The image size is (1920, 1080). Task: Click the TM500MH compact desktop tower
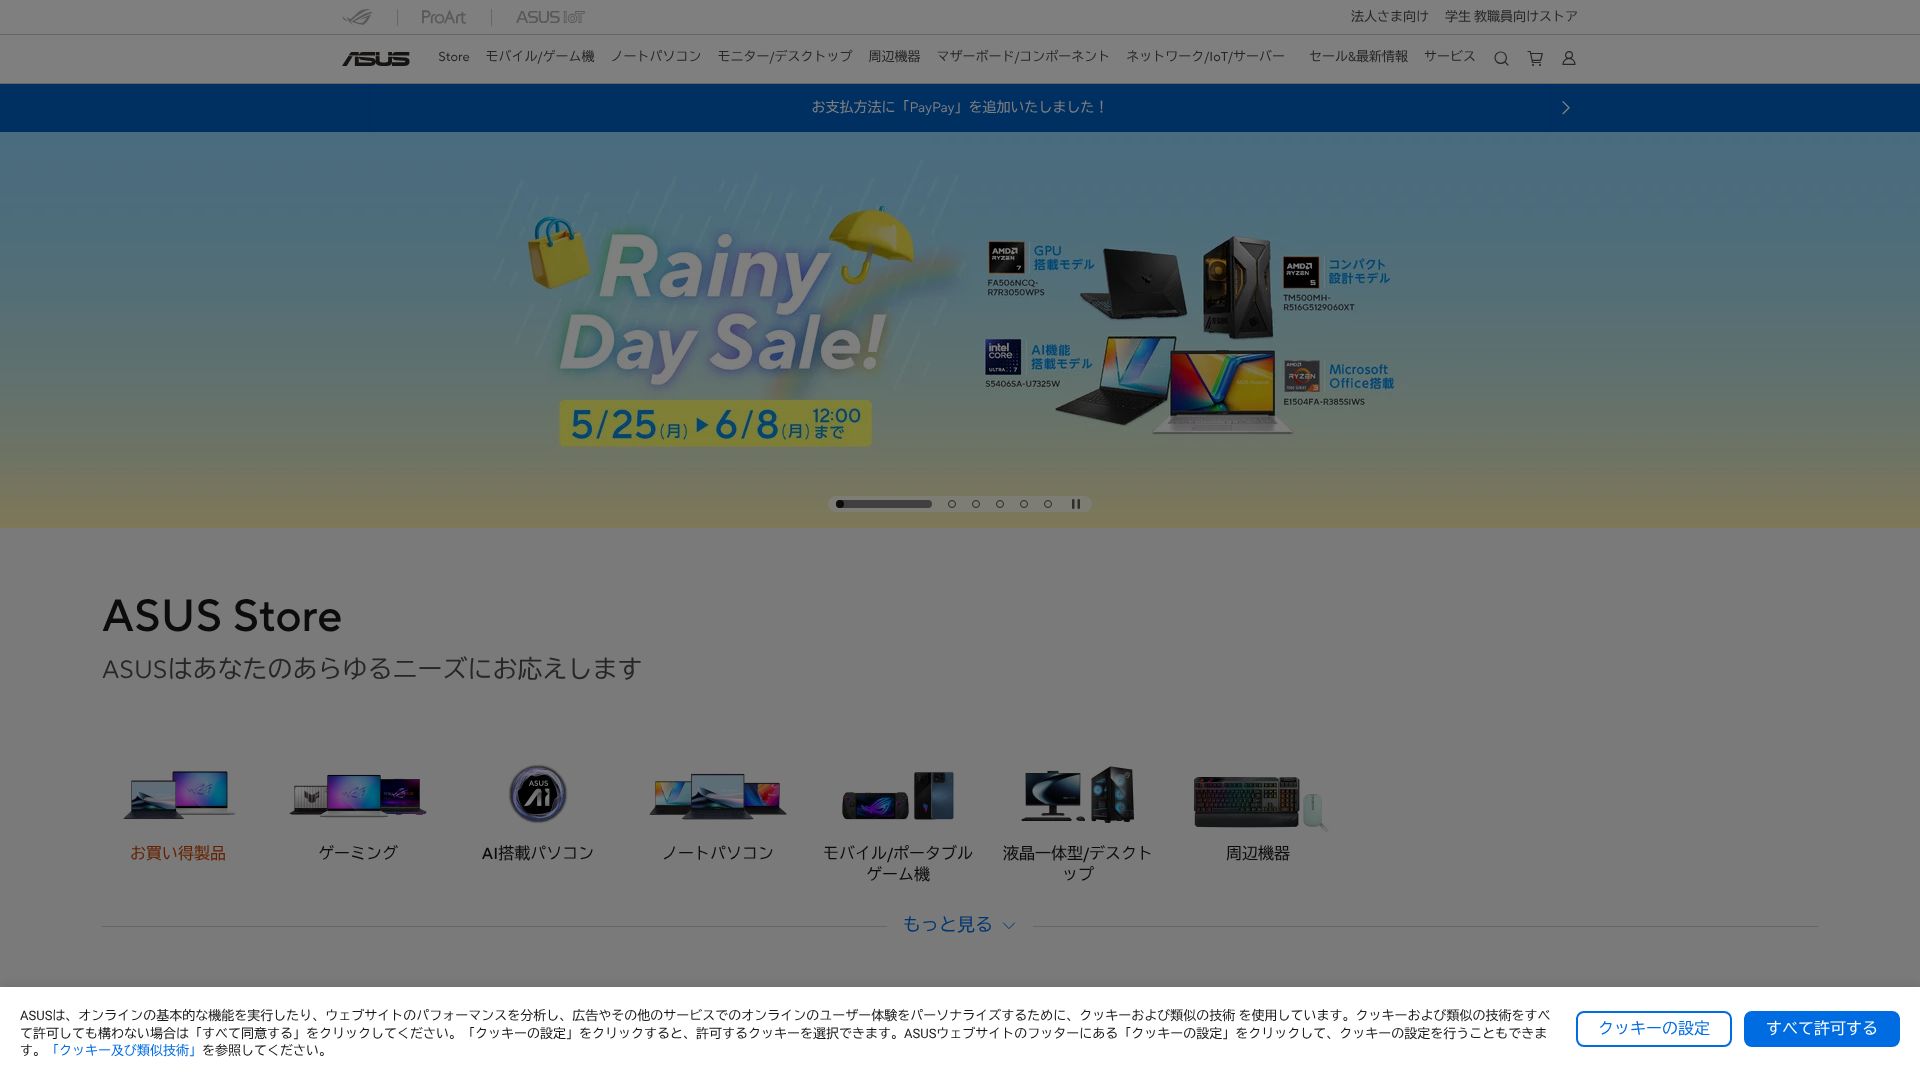tap(1238, 287)
